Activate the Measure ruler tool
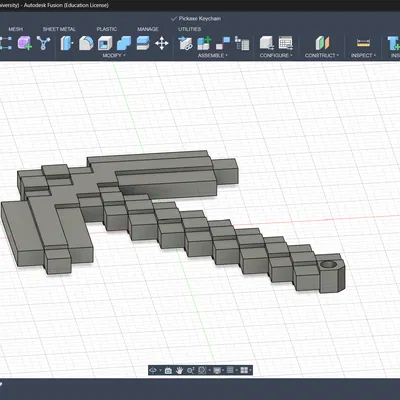Image resolution: width=400 pixels, height=400 pixels. tap(363, 43)
